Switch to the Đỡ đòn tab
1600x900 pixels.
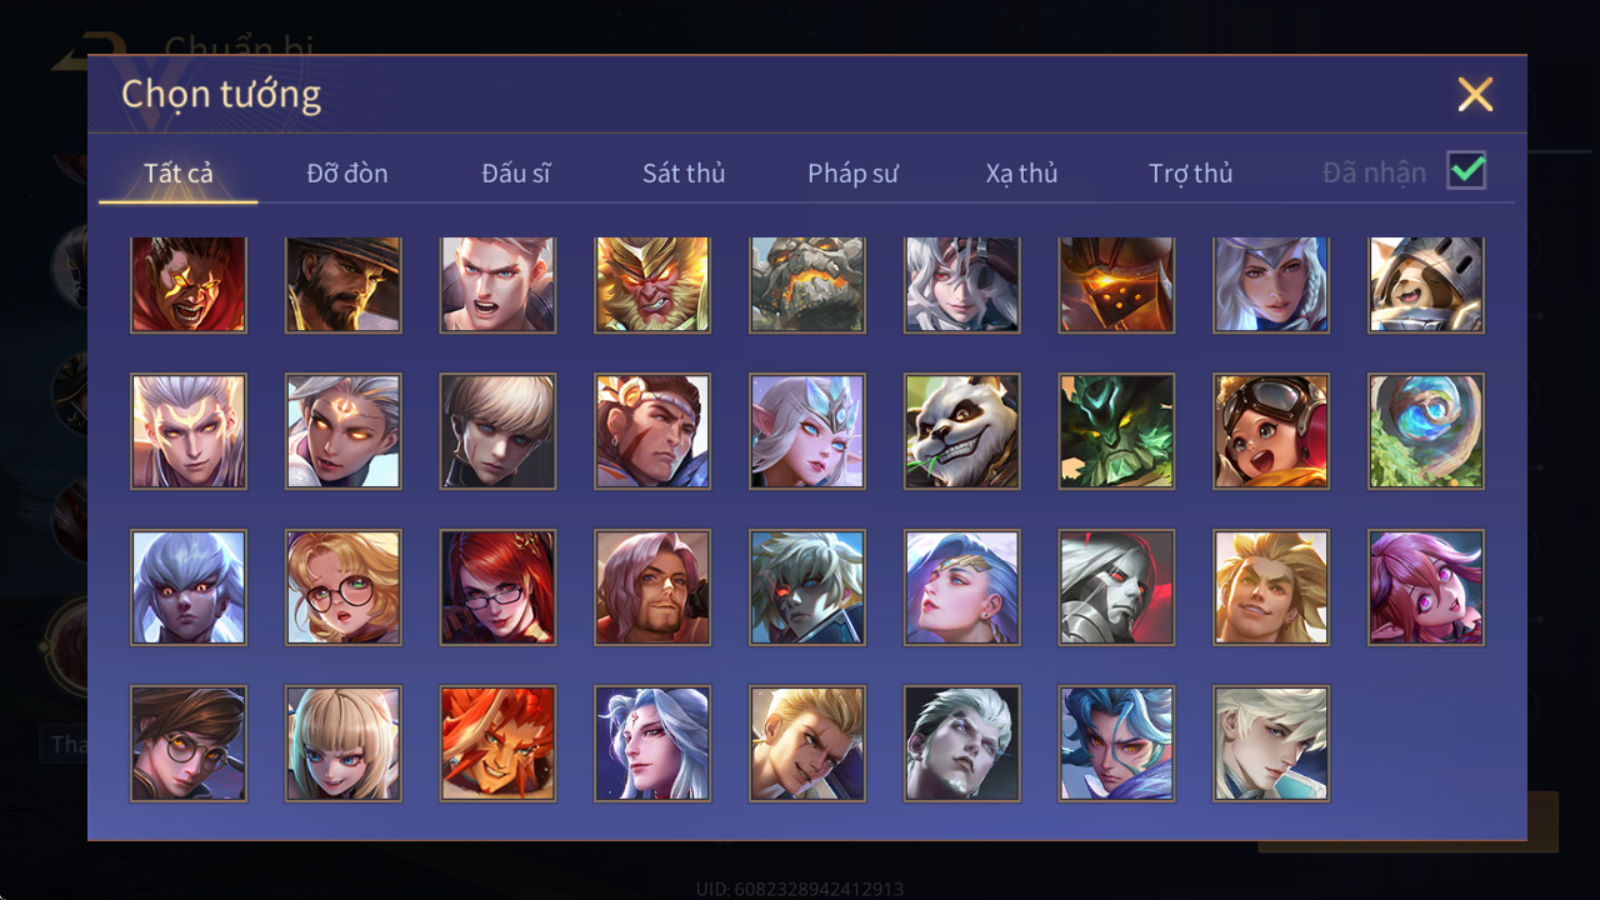[x=347, y=173]
